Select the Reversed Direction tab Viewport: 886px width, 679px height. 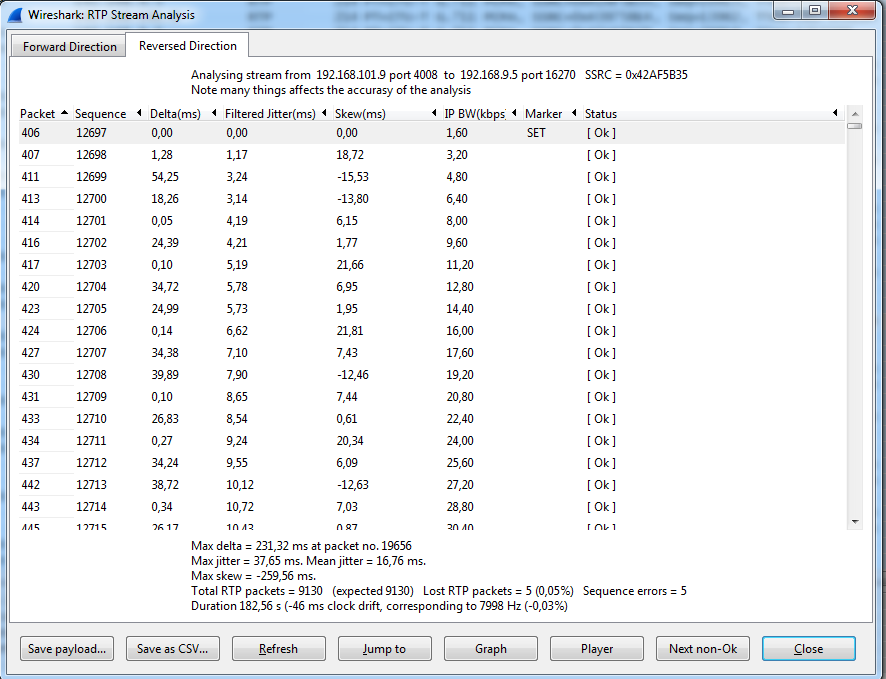(187, 46)
